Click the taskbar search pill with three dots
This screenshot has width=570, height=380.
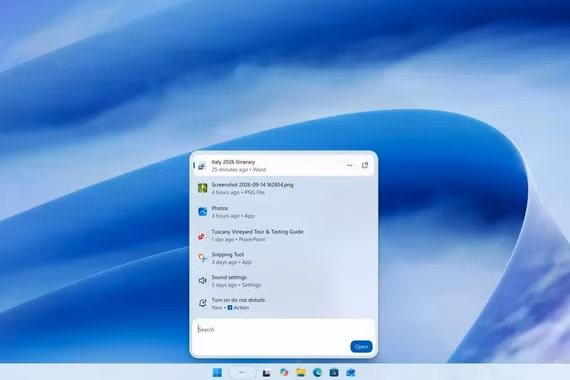click(242, 372)
